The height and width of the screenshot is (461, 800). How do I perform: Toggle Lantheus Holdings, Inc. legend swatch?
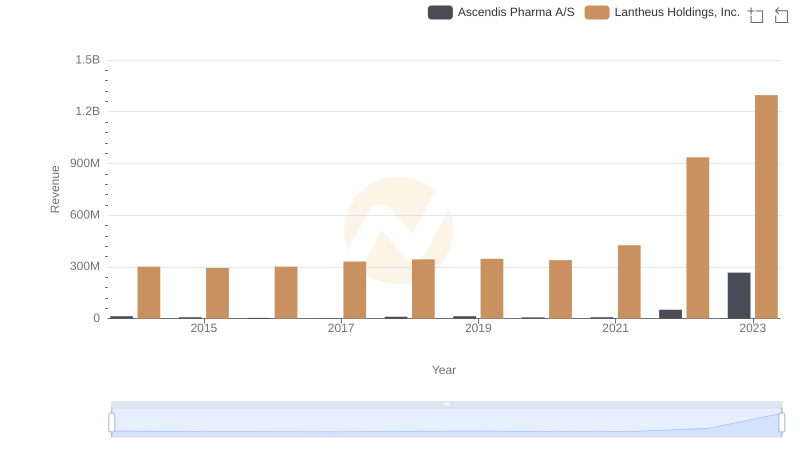click(x=597, y=12)
